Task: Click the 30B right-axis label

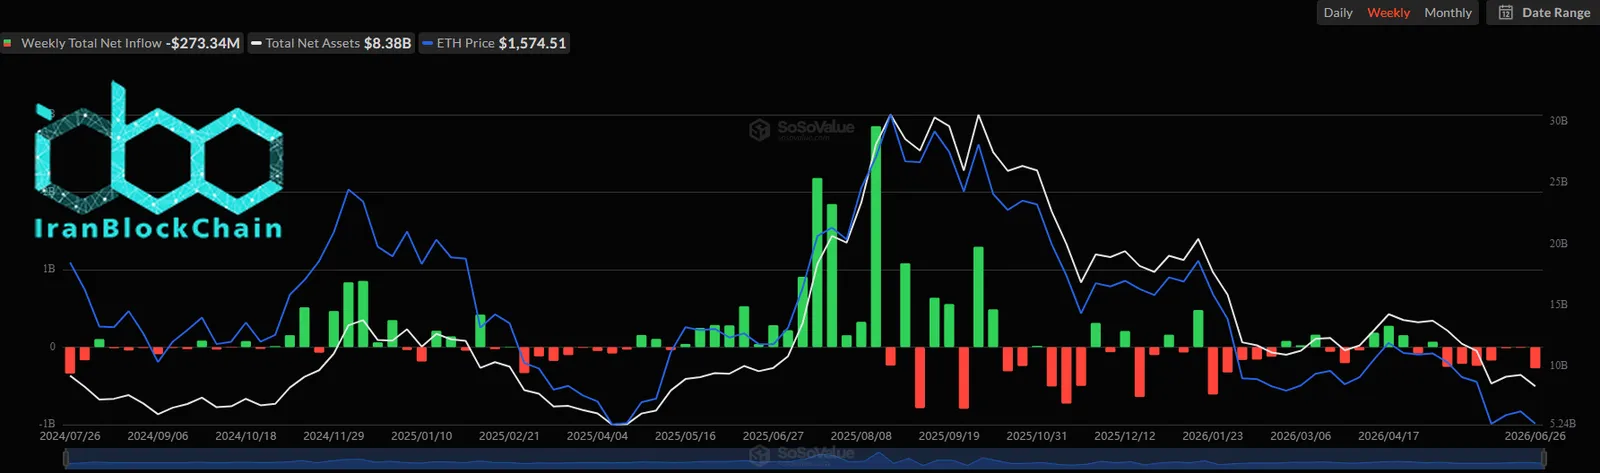Action: coord(1558,121)
